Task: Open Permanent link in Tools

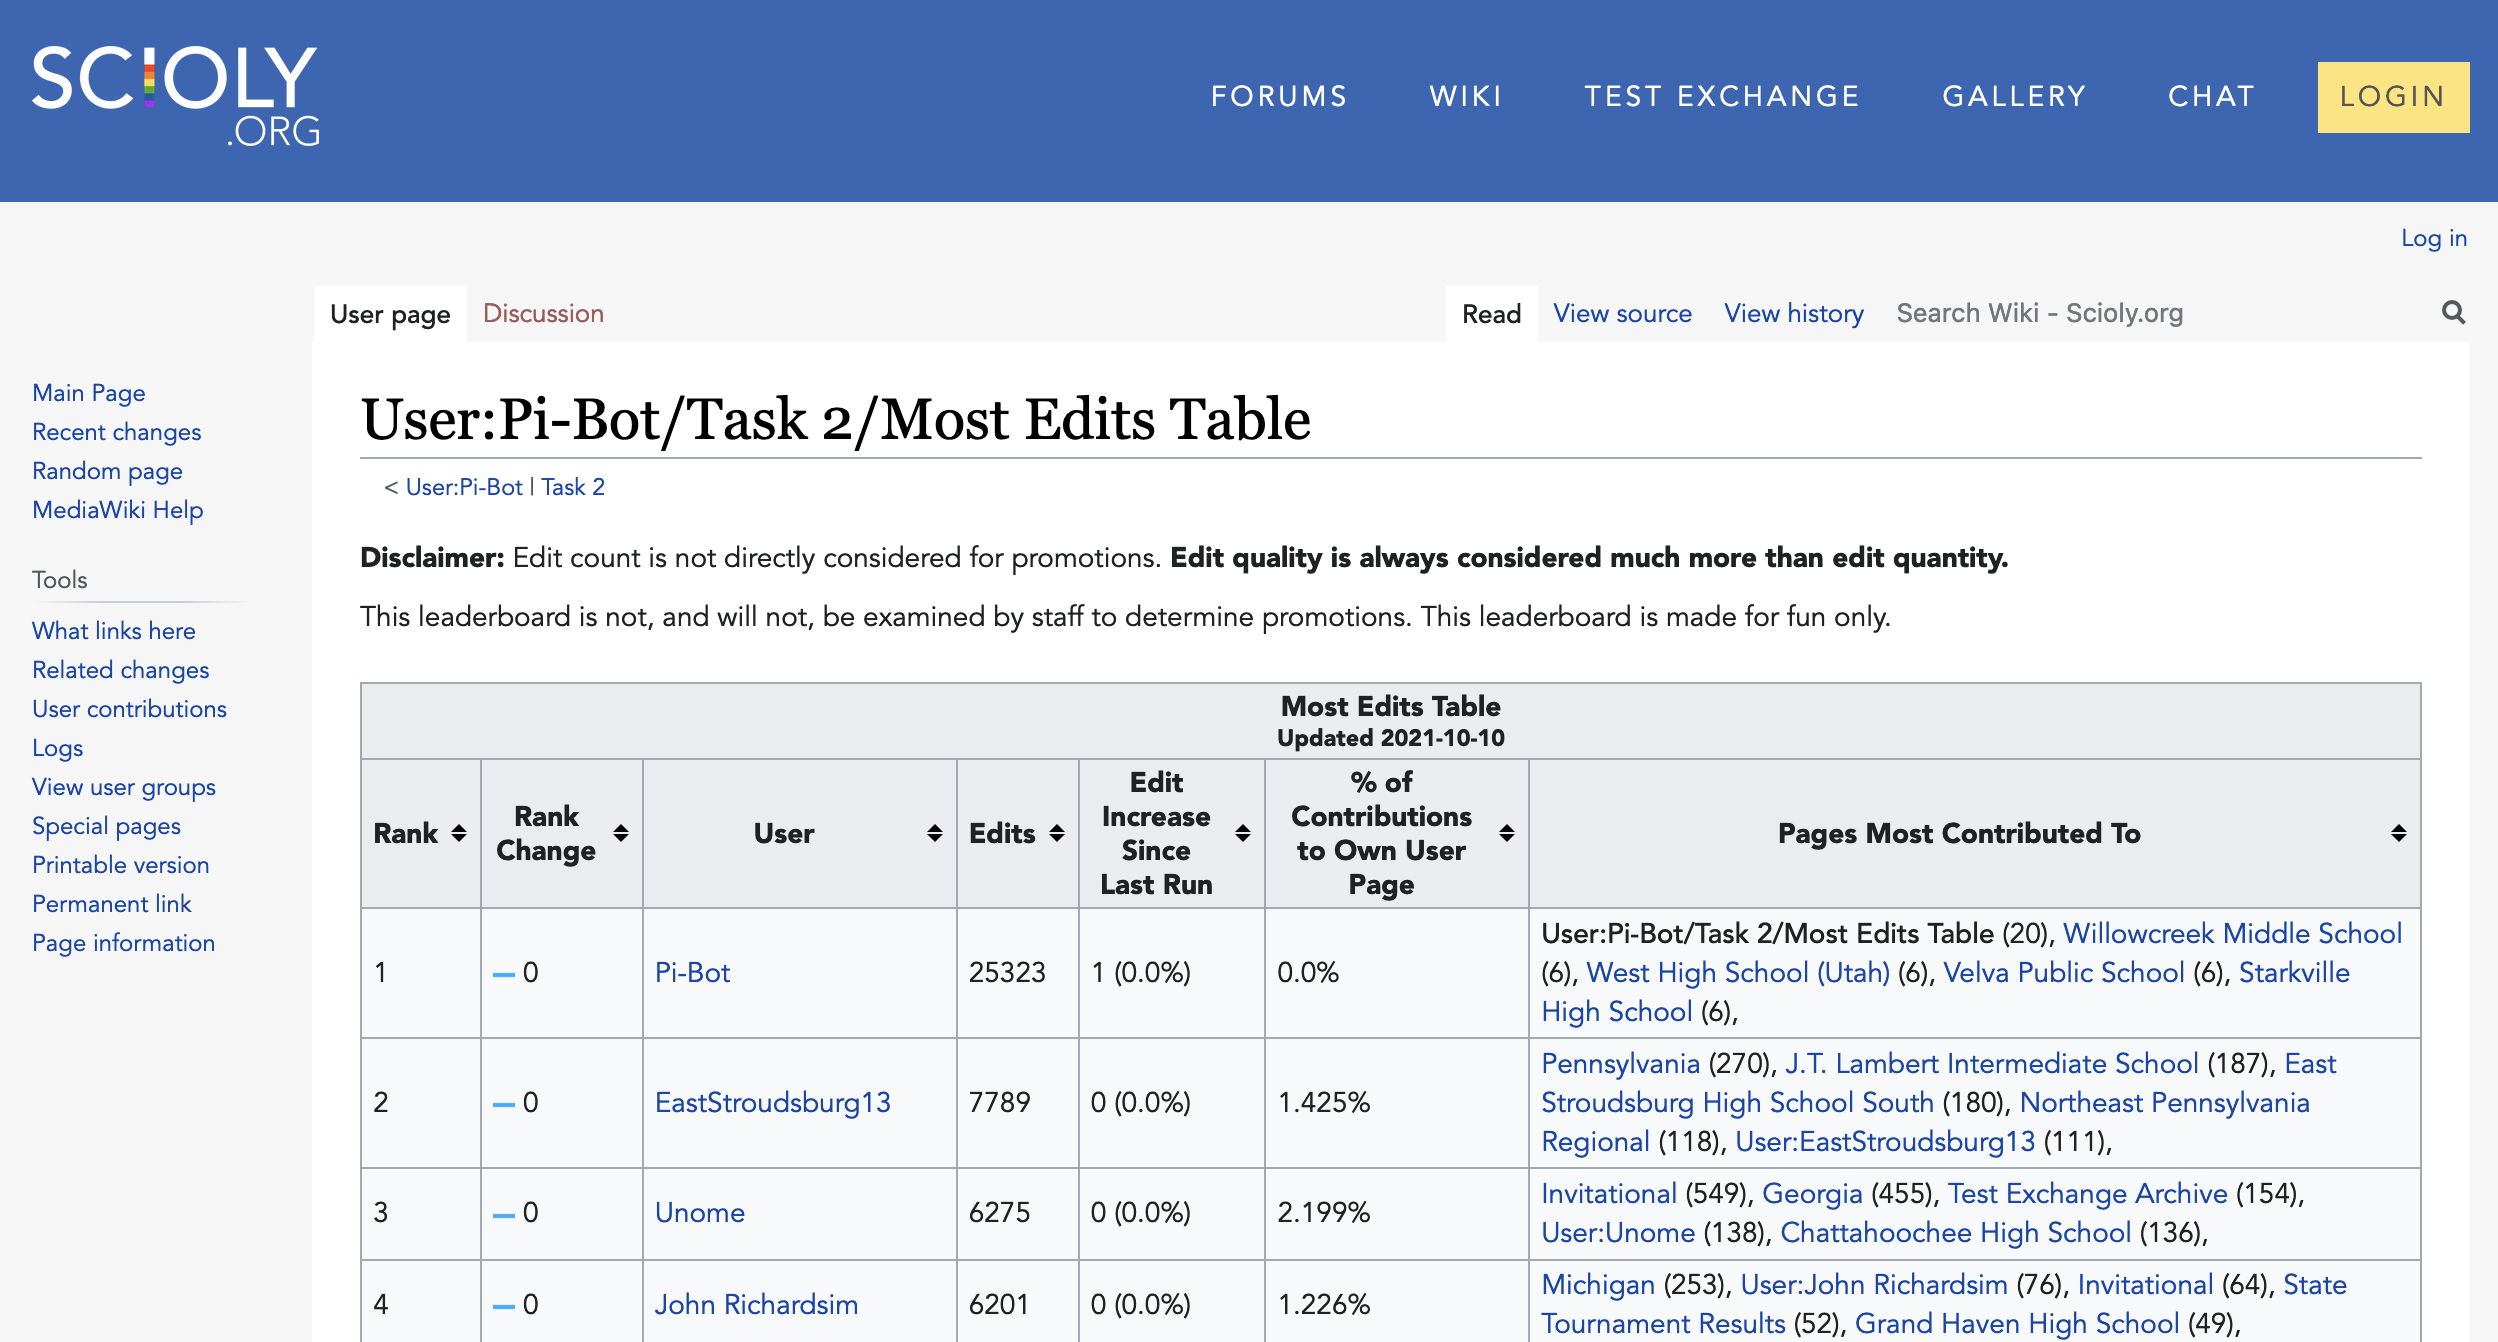Action: click(x=111, y=904)
